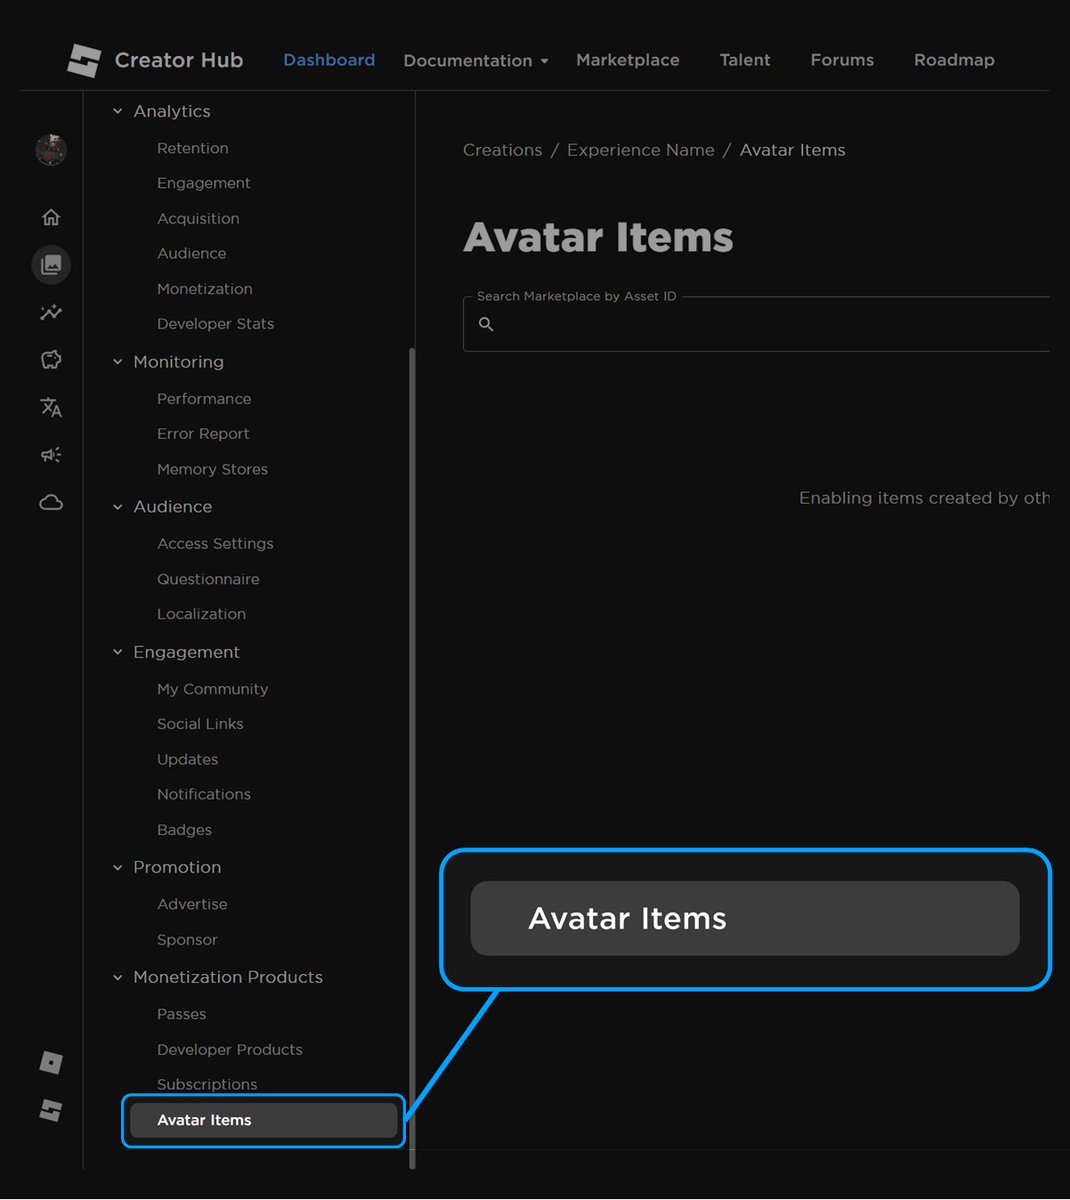Open the Talent top menu item
Viewport: 1070px width, 1200px height.
[745, 60]
